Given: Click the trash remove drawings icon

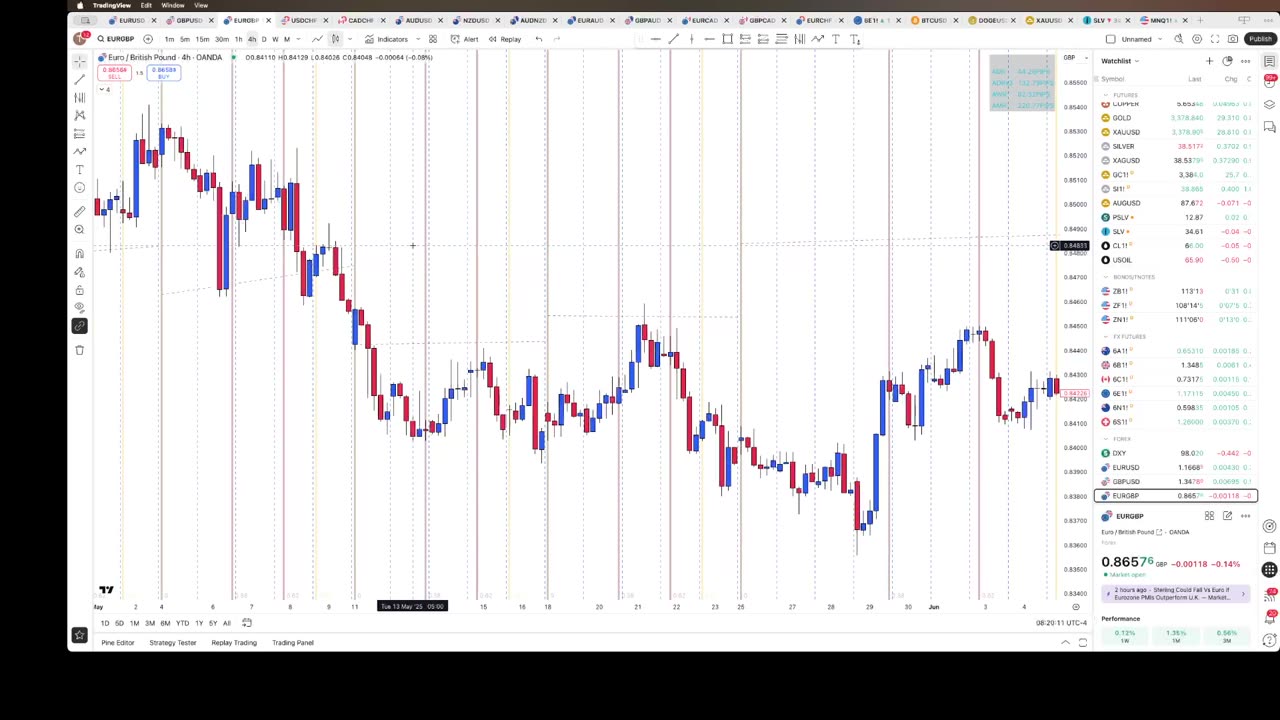Looking at the screenshot, I should click(80, 350).
